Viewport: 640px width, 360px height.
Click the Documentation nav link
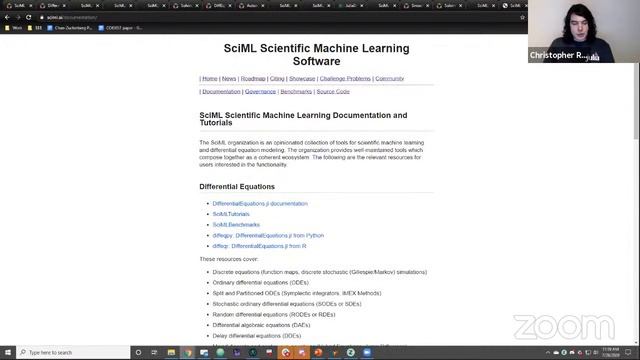(221, 91)
